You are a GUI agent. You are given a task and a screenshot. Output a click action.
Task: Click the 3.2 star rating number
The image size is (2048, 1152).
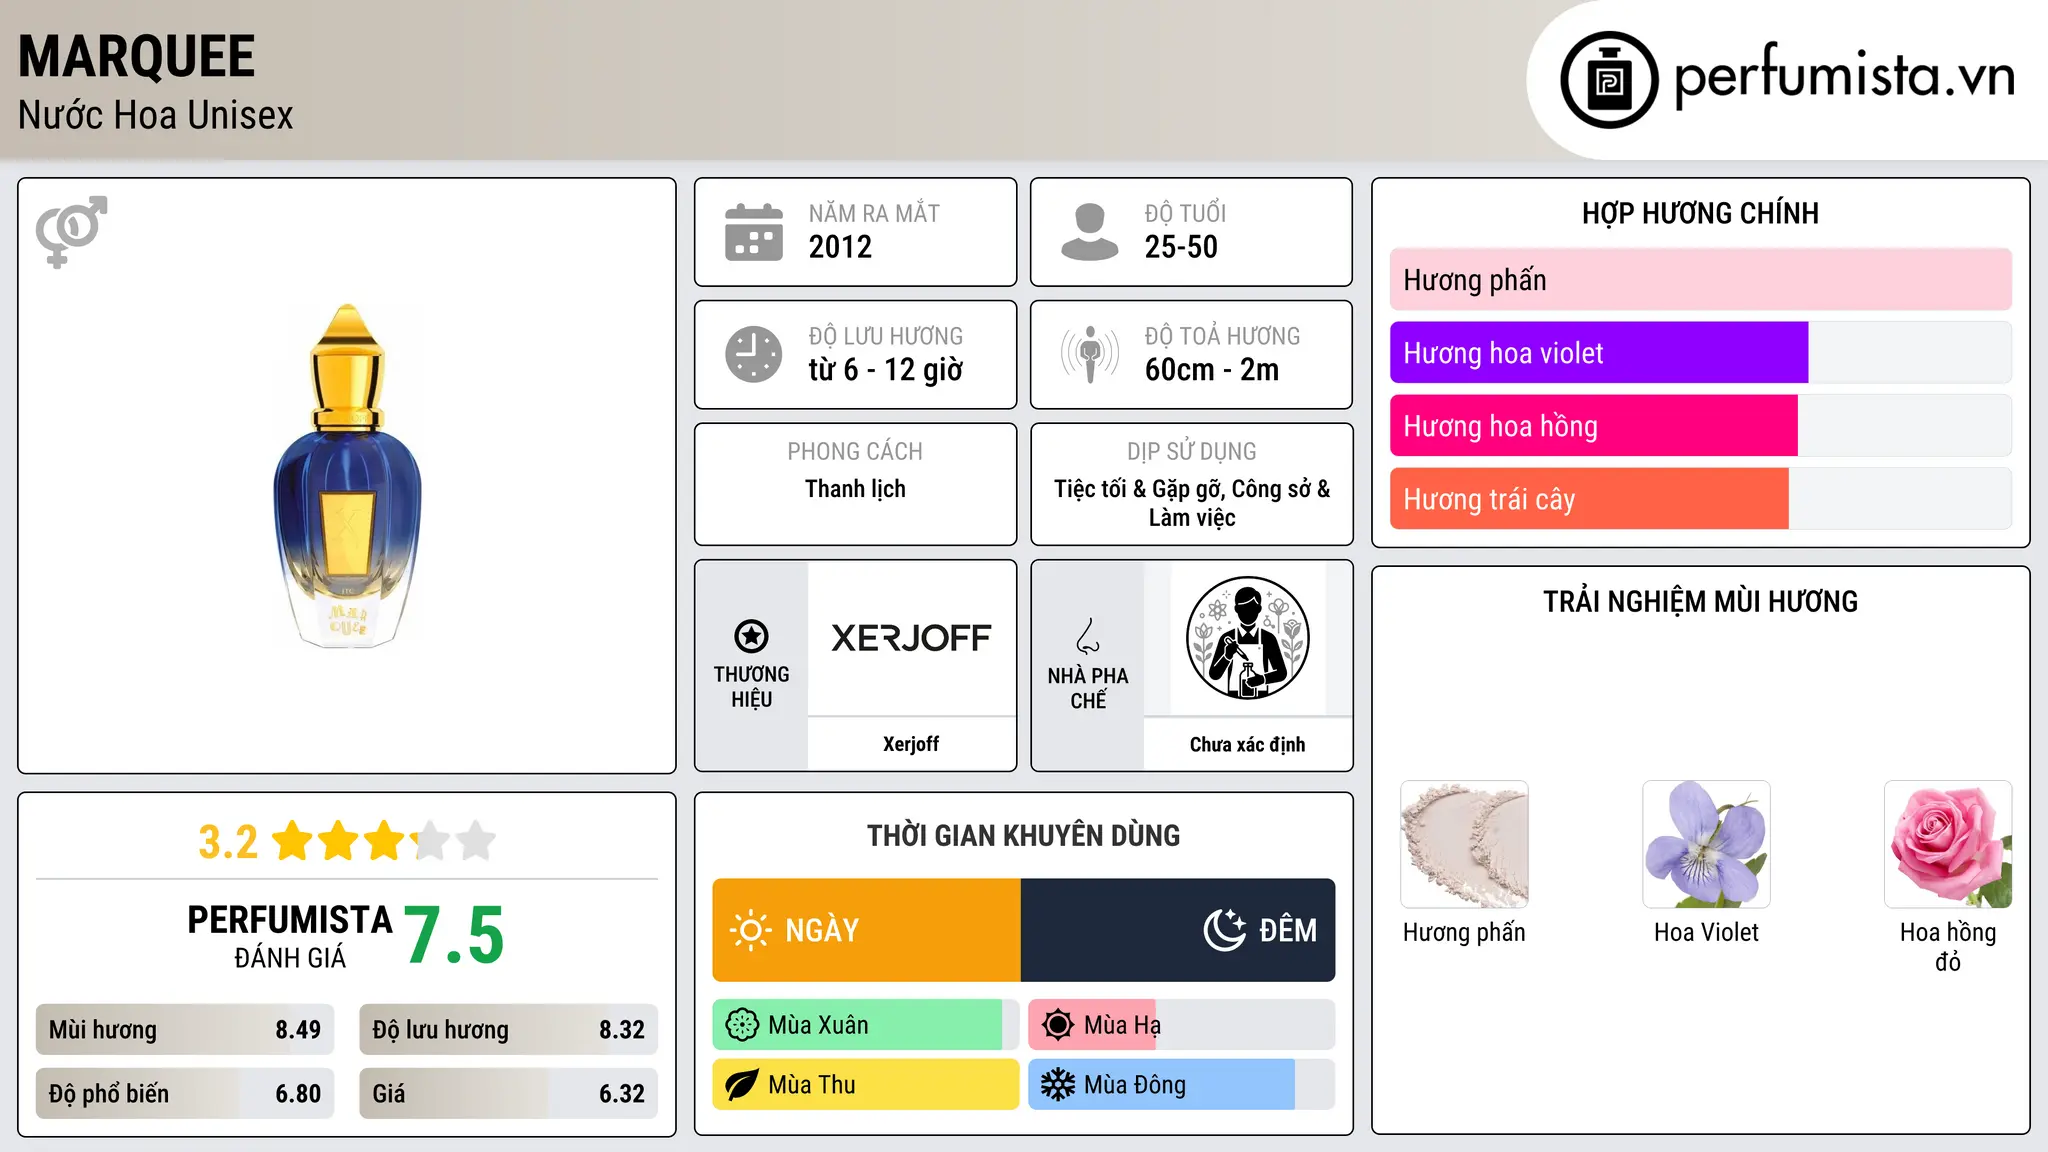click(x=228, y=842)
